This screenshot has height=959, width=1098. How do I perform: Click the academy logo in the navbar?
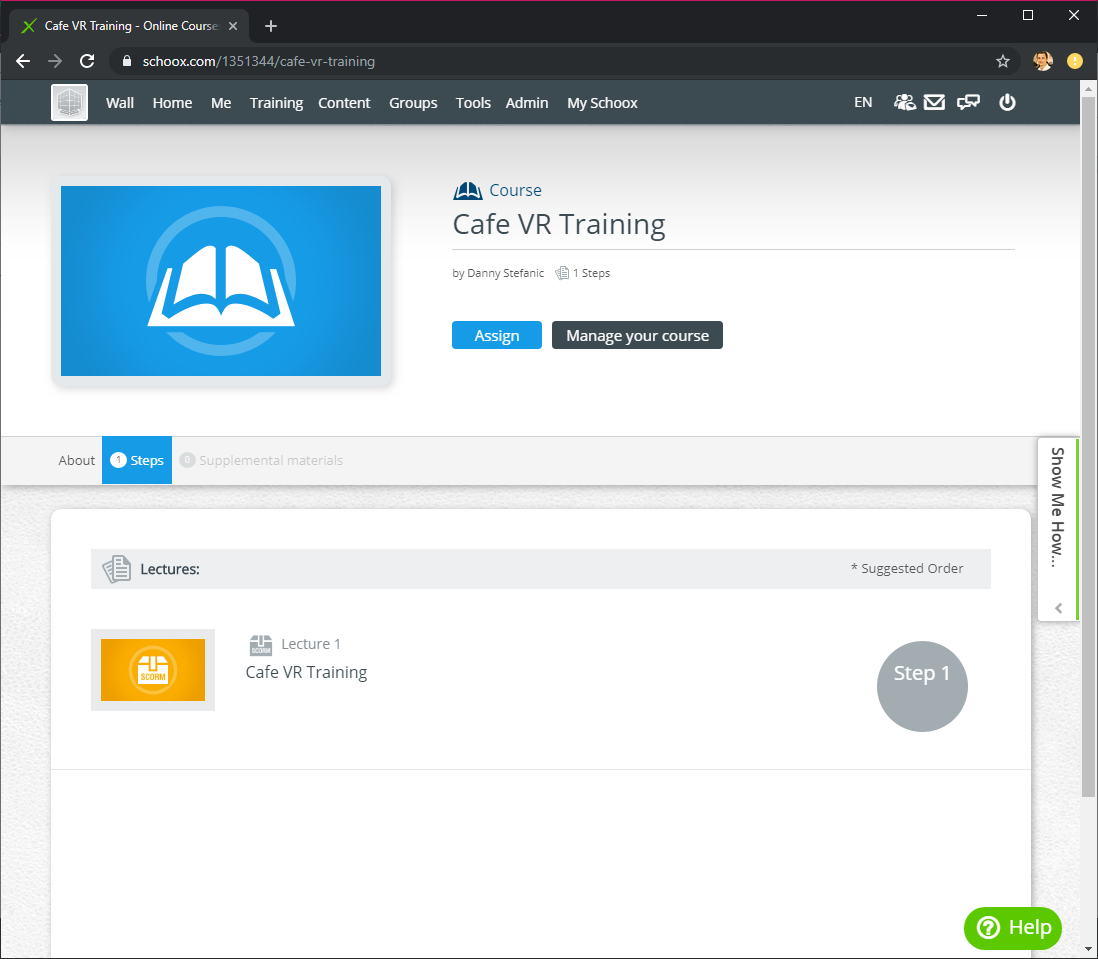pos(69,103)
